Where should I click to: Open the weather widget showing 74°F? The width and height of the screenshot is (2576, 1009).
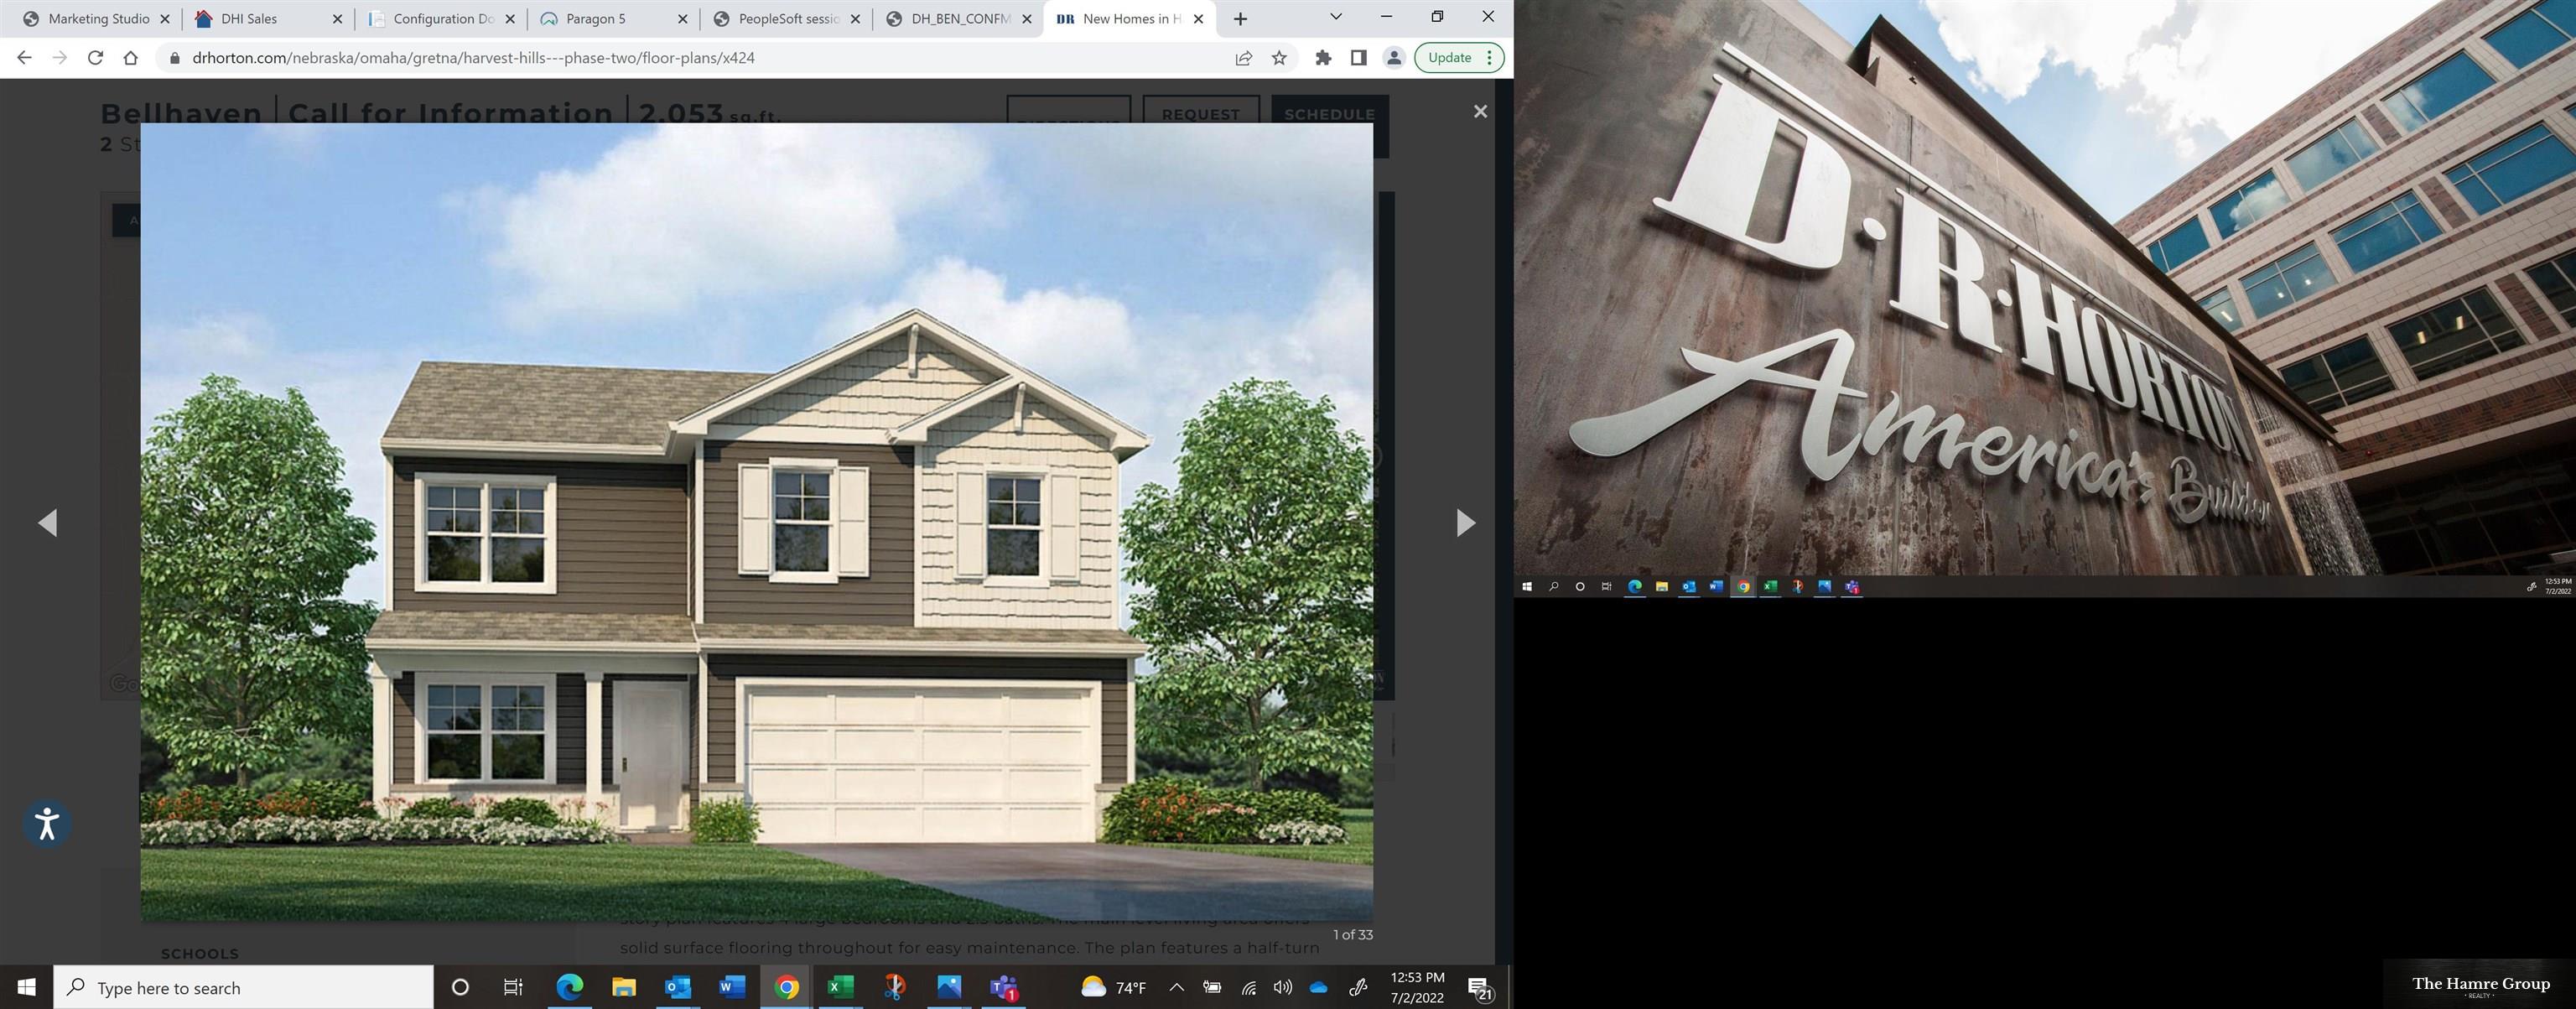1113,988
